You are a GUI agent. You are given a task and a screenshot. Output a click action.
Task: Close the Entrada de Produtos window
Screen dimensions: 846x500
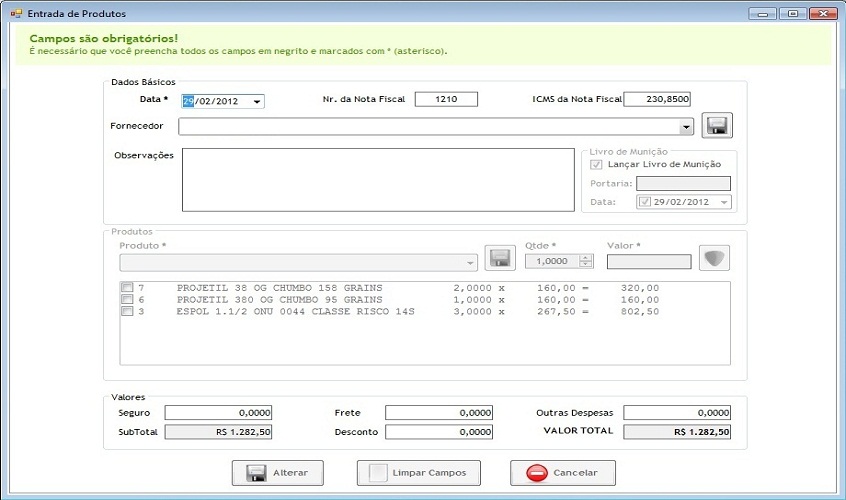click(x=823, y=13)
